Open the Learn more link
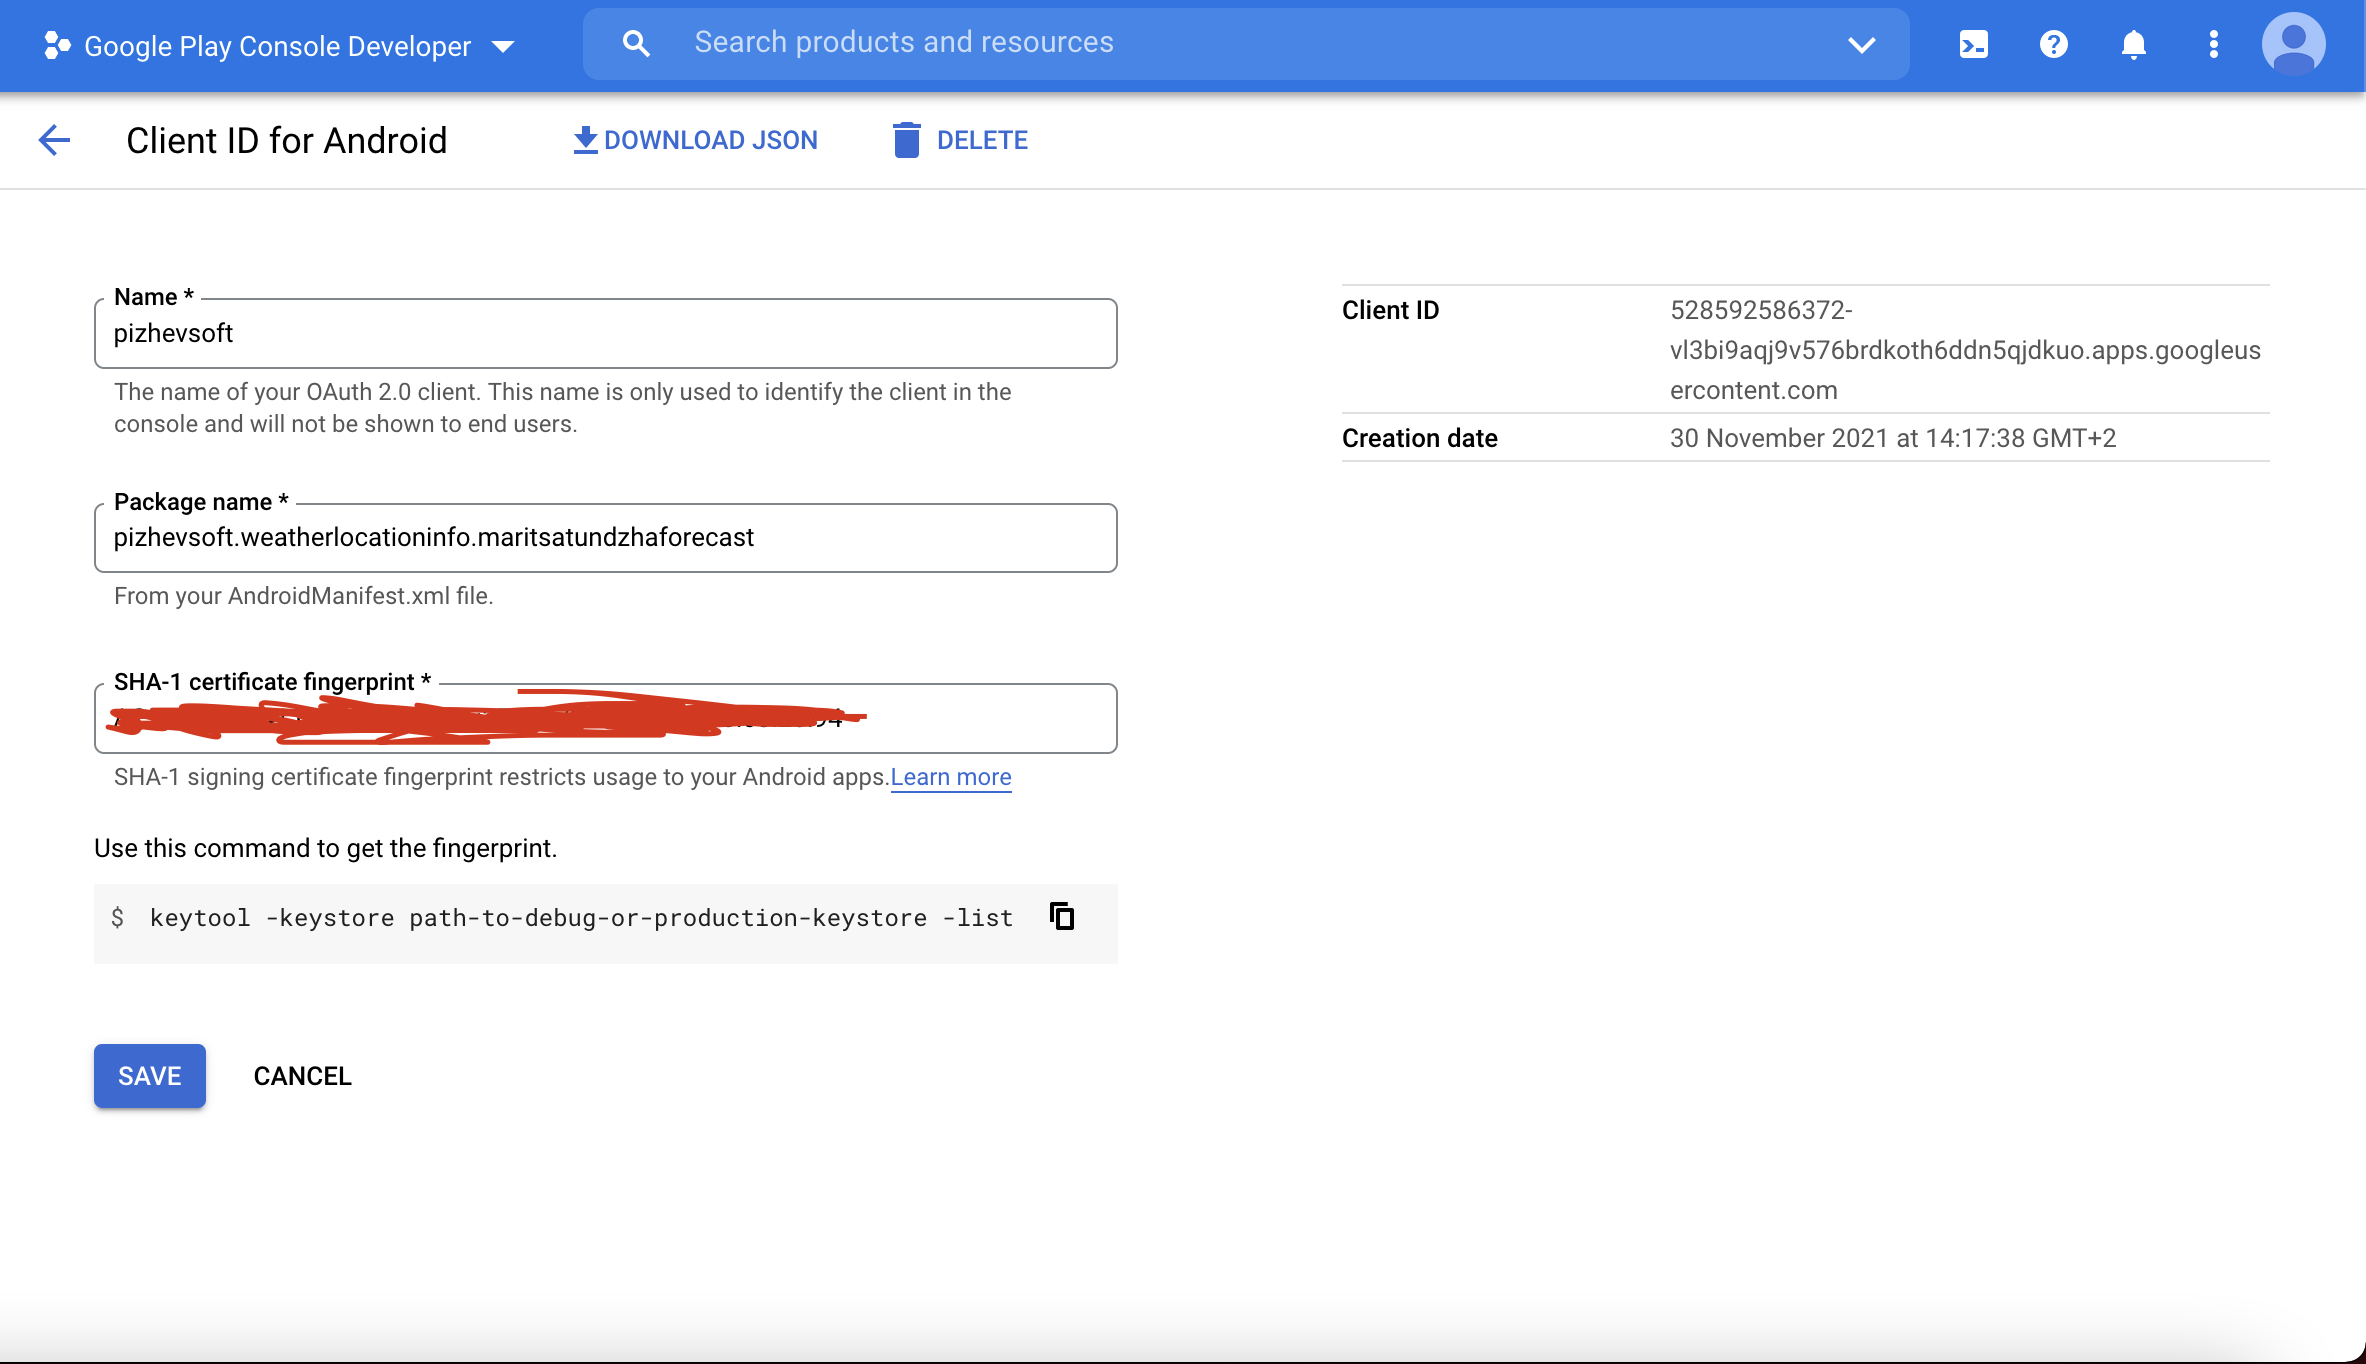This screenshot has height=1364, width=2366. point(951,777)
